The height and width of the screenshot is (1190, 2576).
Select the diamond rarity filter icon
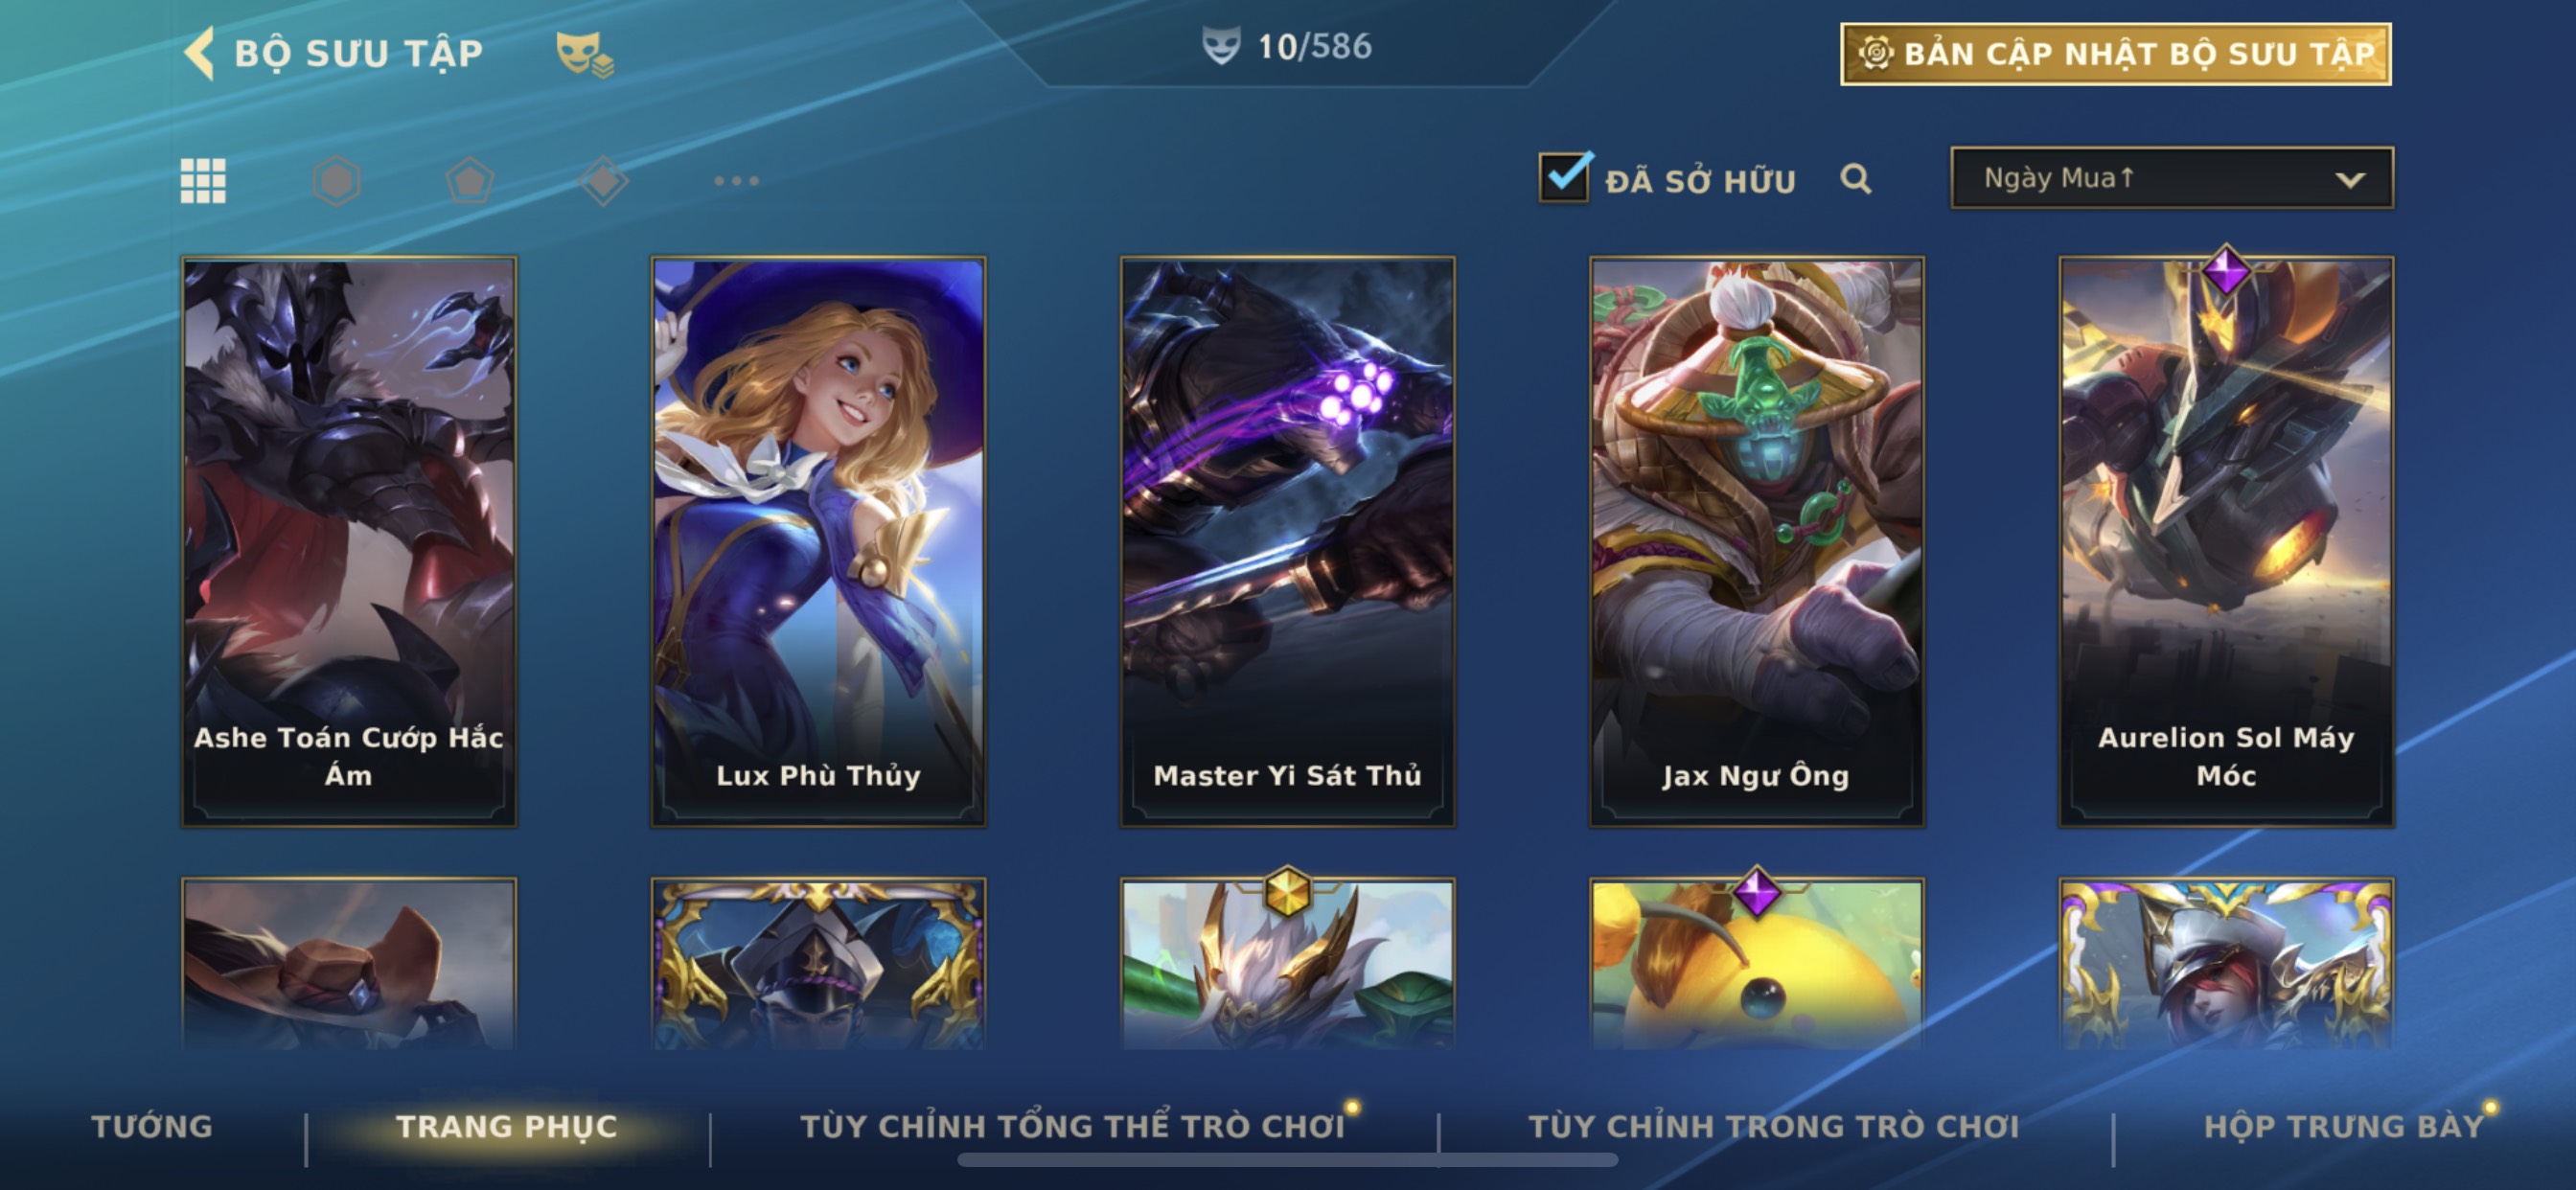[603, 181]
